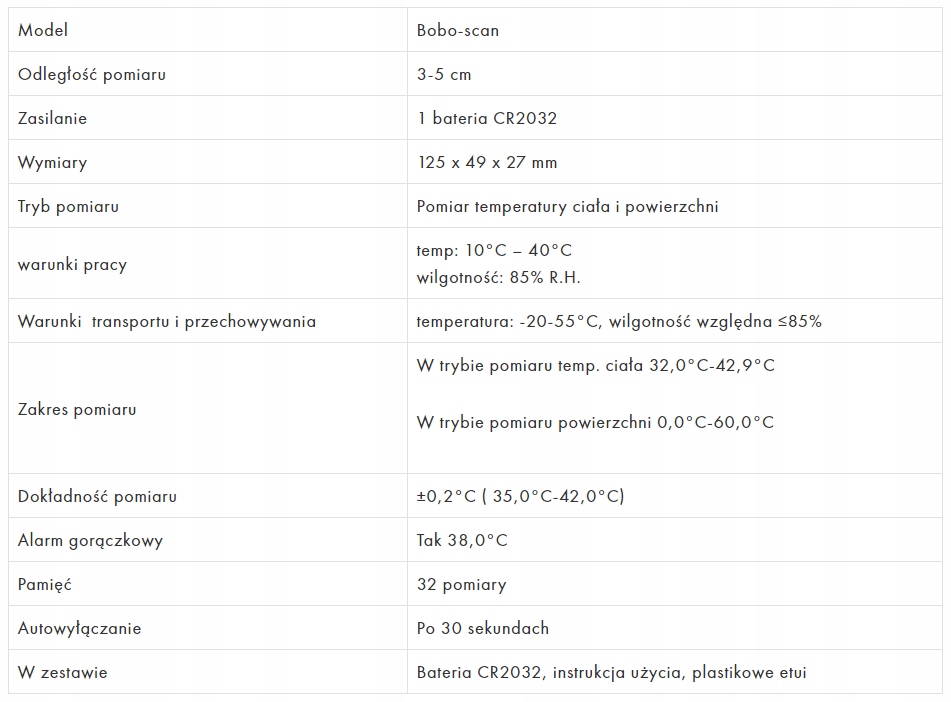Click the "Bobo-scan" model value

click(458, 30)
